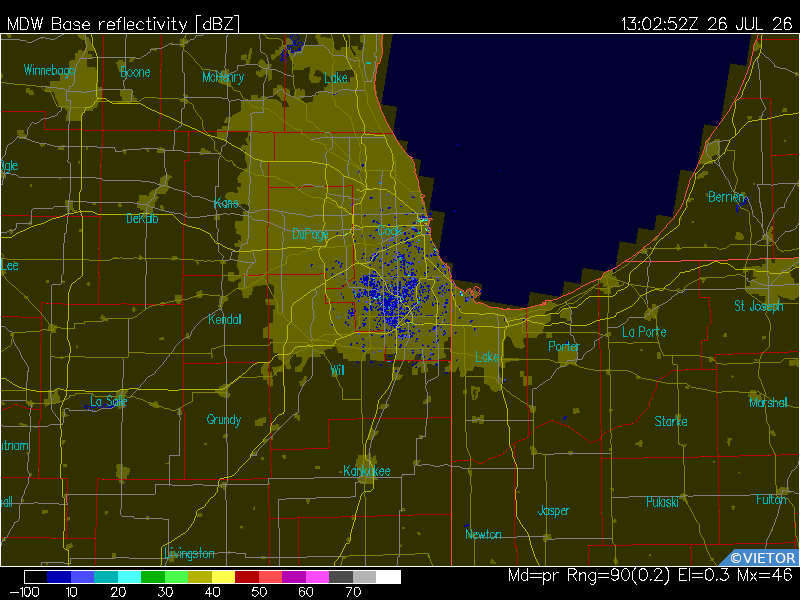Click the dark blue 10 dBZ legend swatch
The image size is (800, 600).
pos(59,577)
